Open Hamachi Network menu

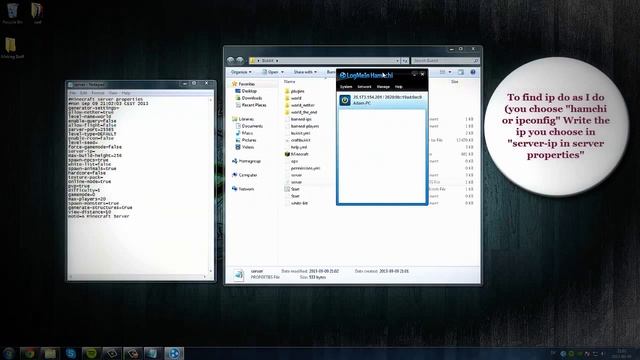point(364,87)
